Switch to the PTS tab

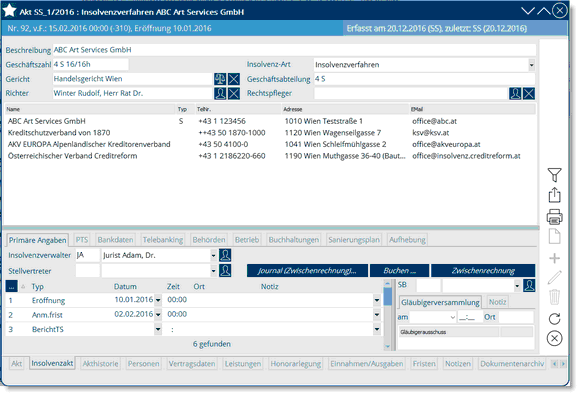click(82, 240)
